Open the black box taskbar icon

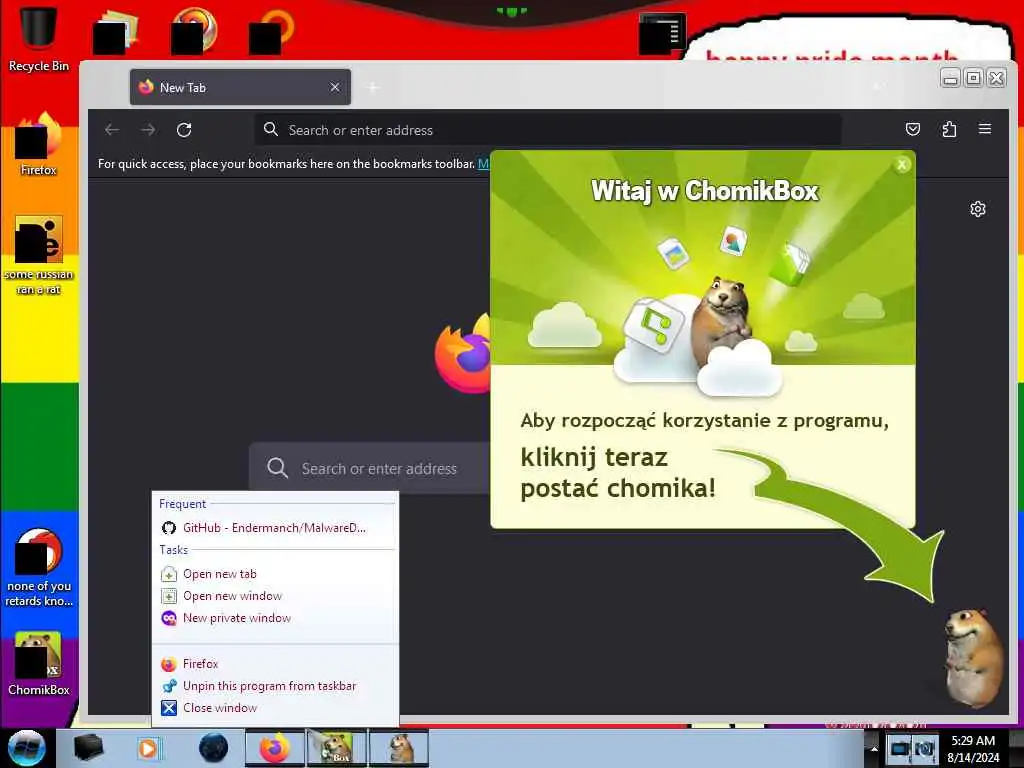click(88, 748)
